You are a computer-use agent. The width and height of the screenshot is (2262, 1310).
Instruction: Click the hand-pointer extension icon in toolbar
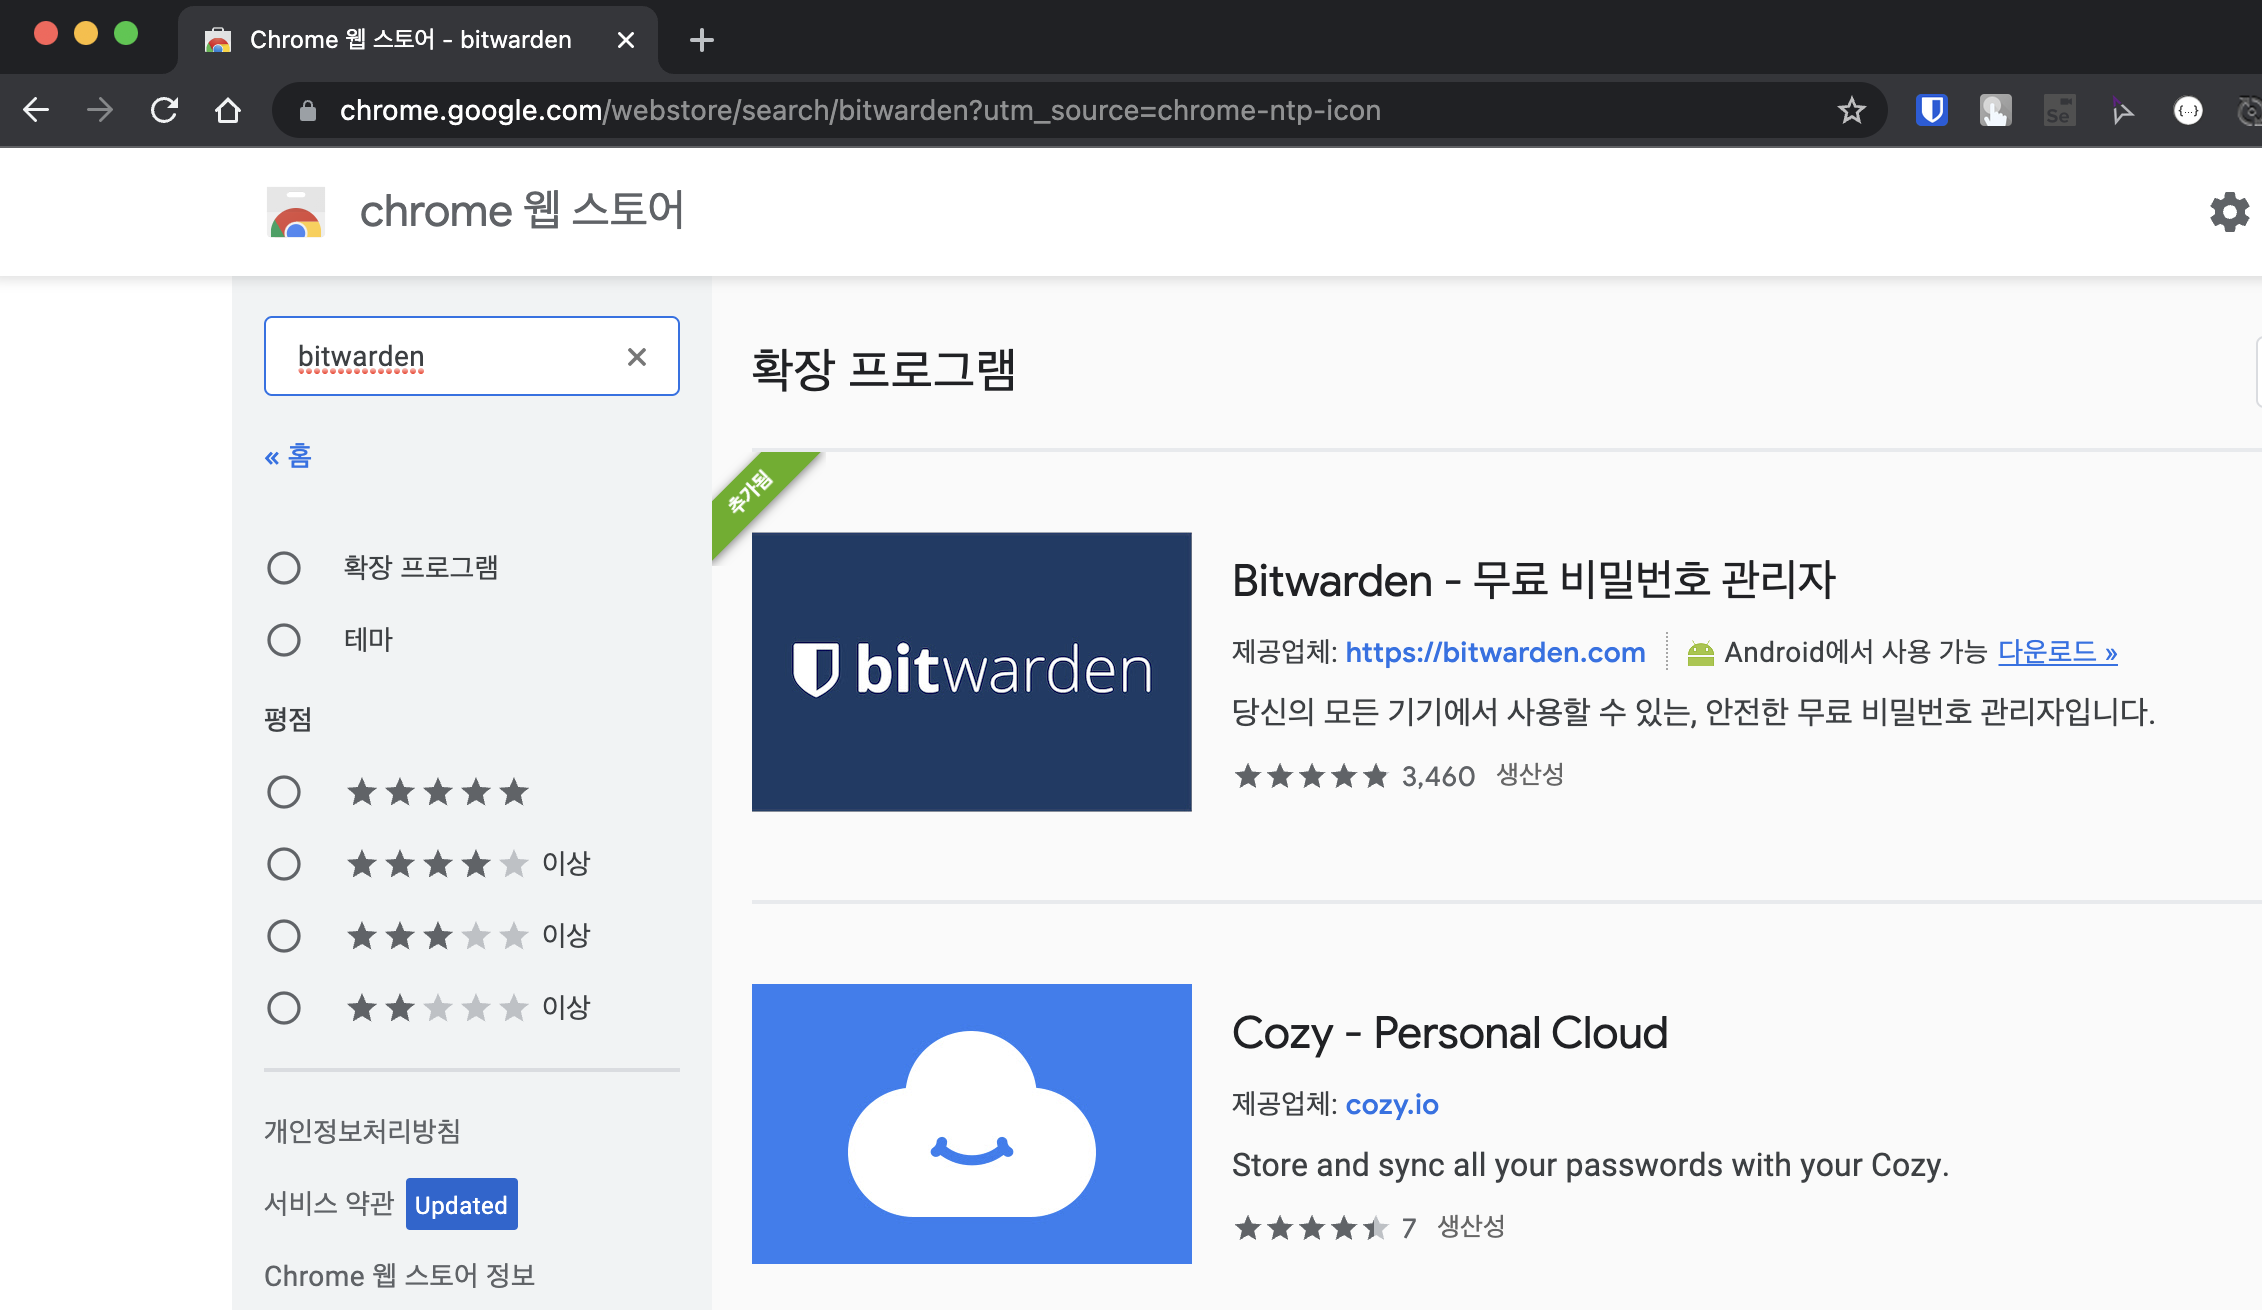click(x=1995, y=110)
